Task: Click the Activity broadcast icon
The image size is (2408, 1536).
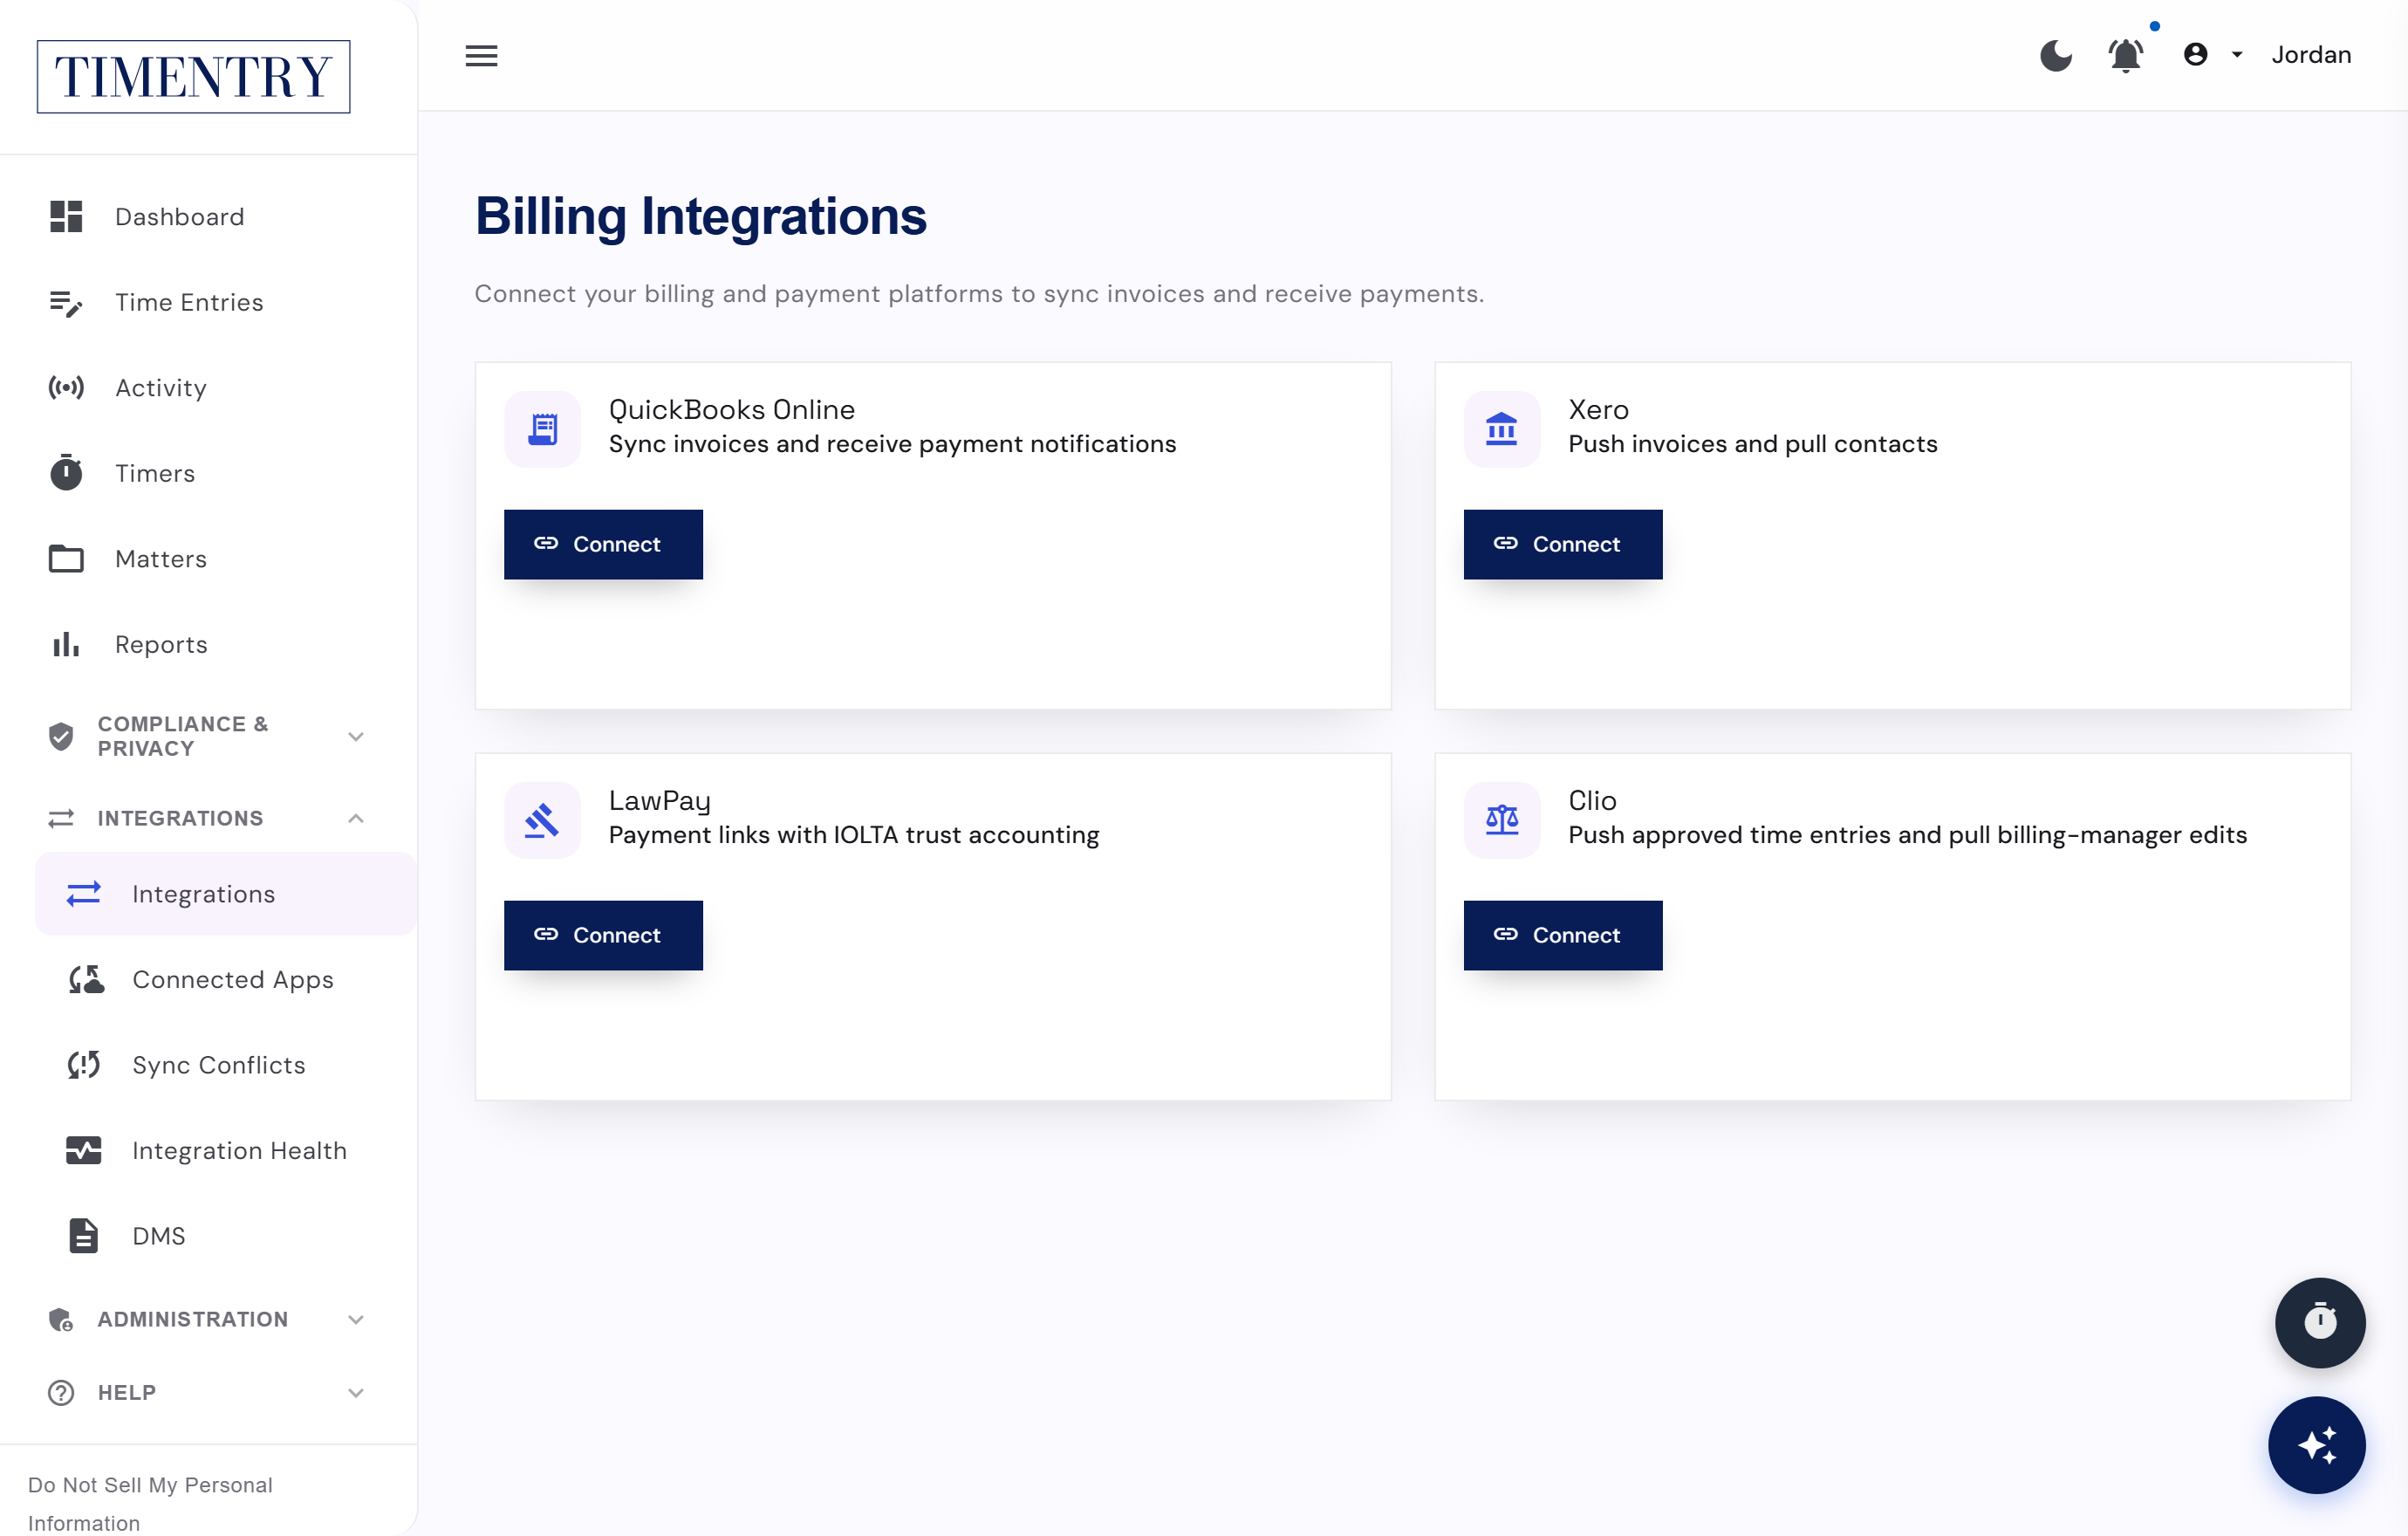Action: click(x=66, y=388)
